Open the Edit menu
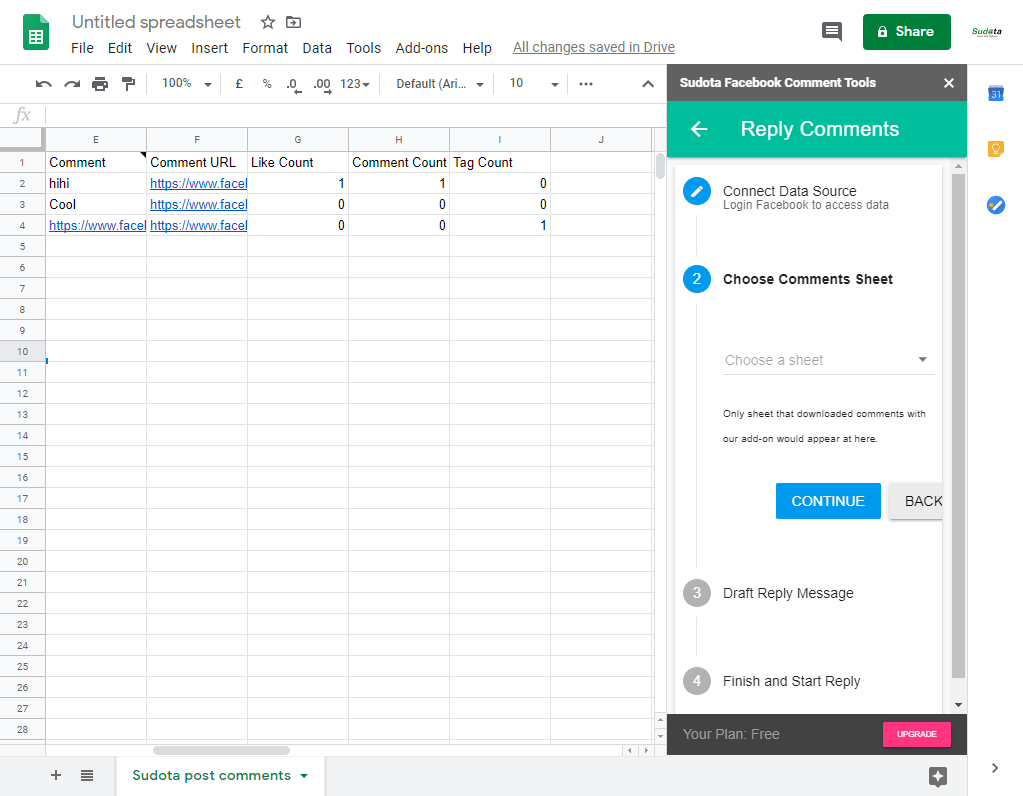The height and width of the screenshot is (796, 1023). [120, 48]
